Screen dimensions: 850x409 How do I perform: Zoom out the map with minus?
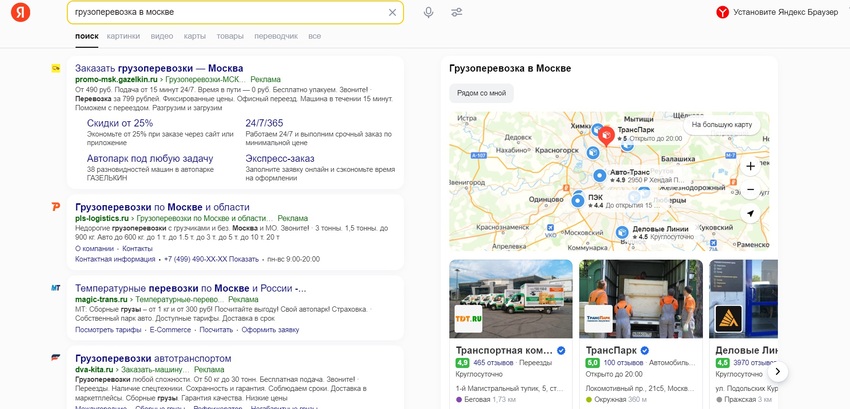pos(750,190)
